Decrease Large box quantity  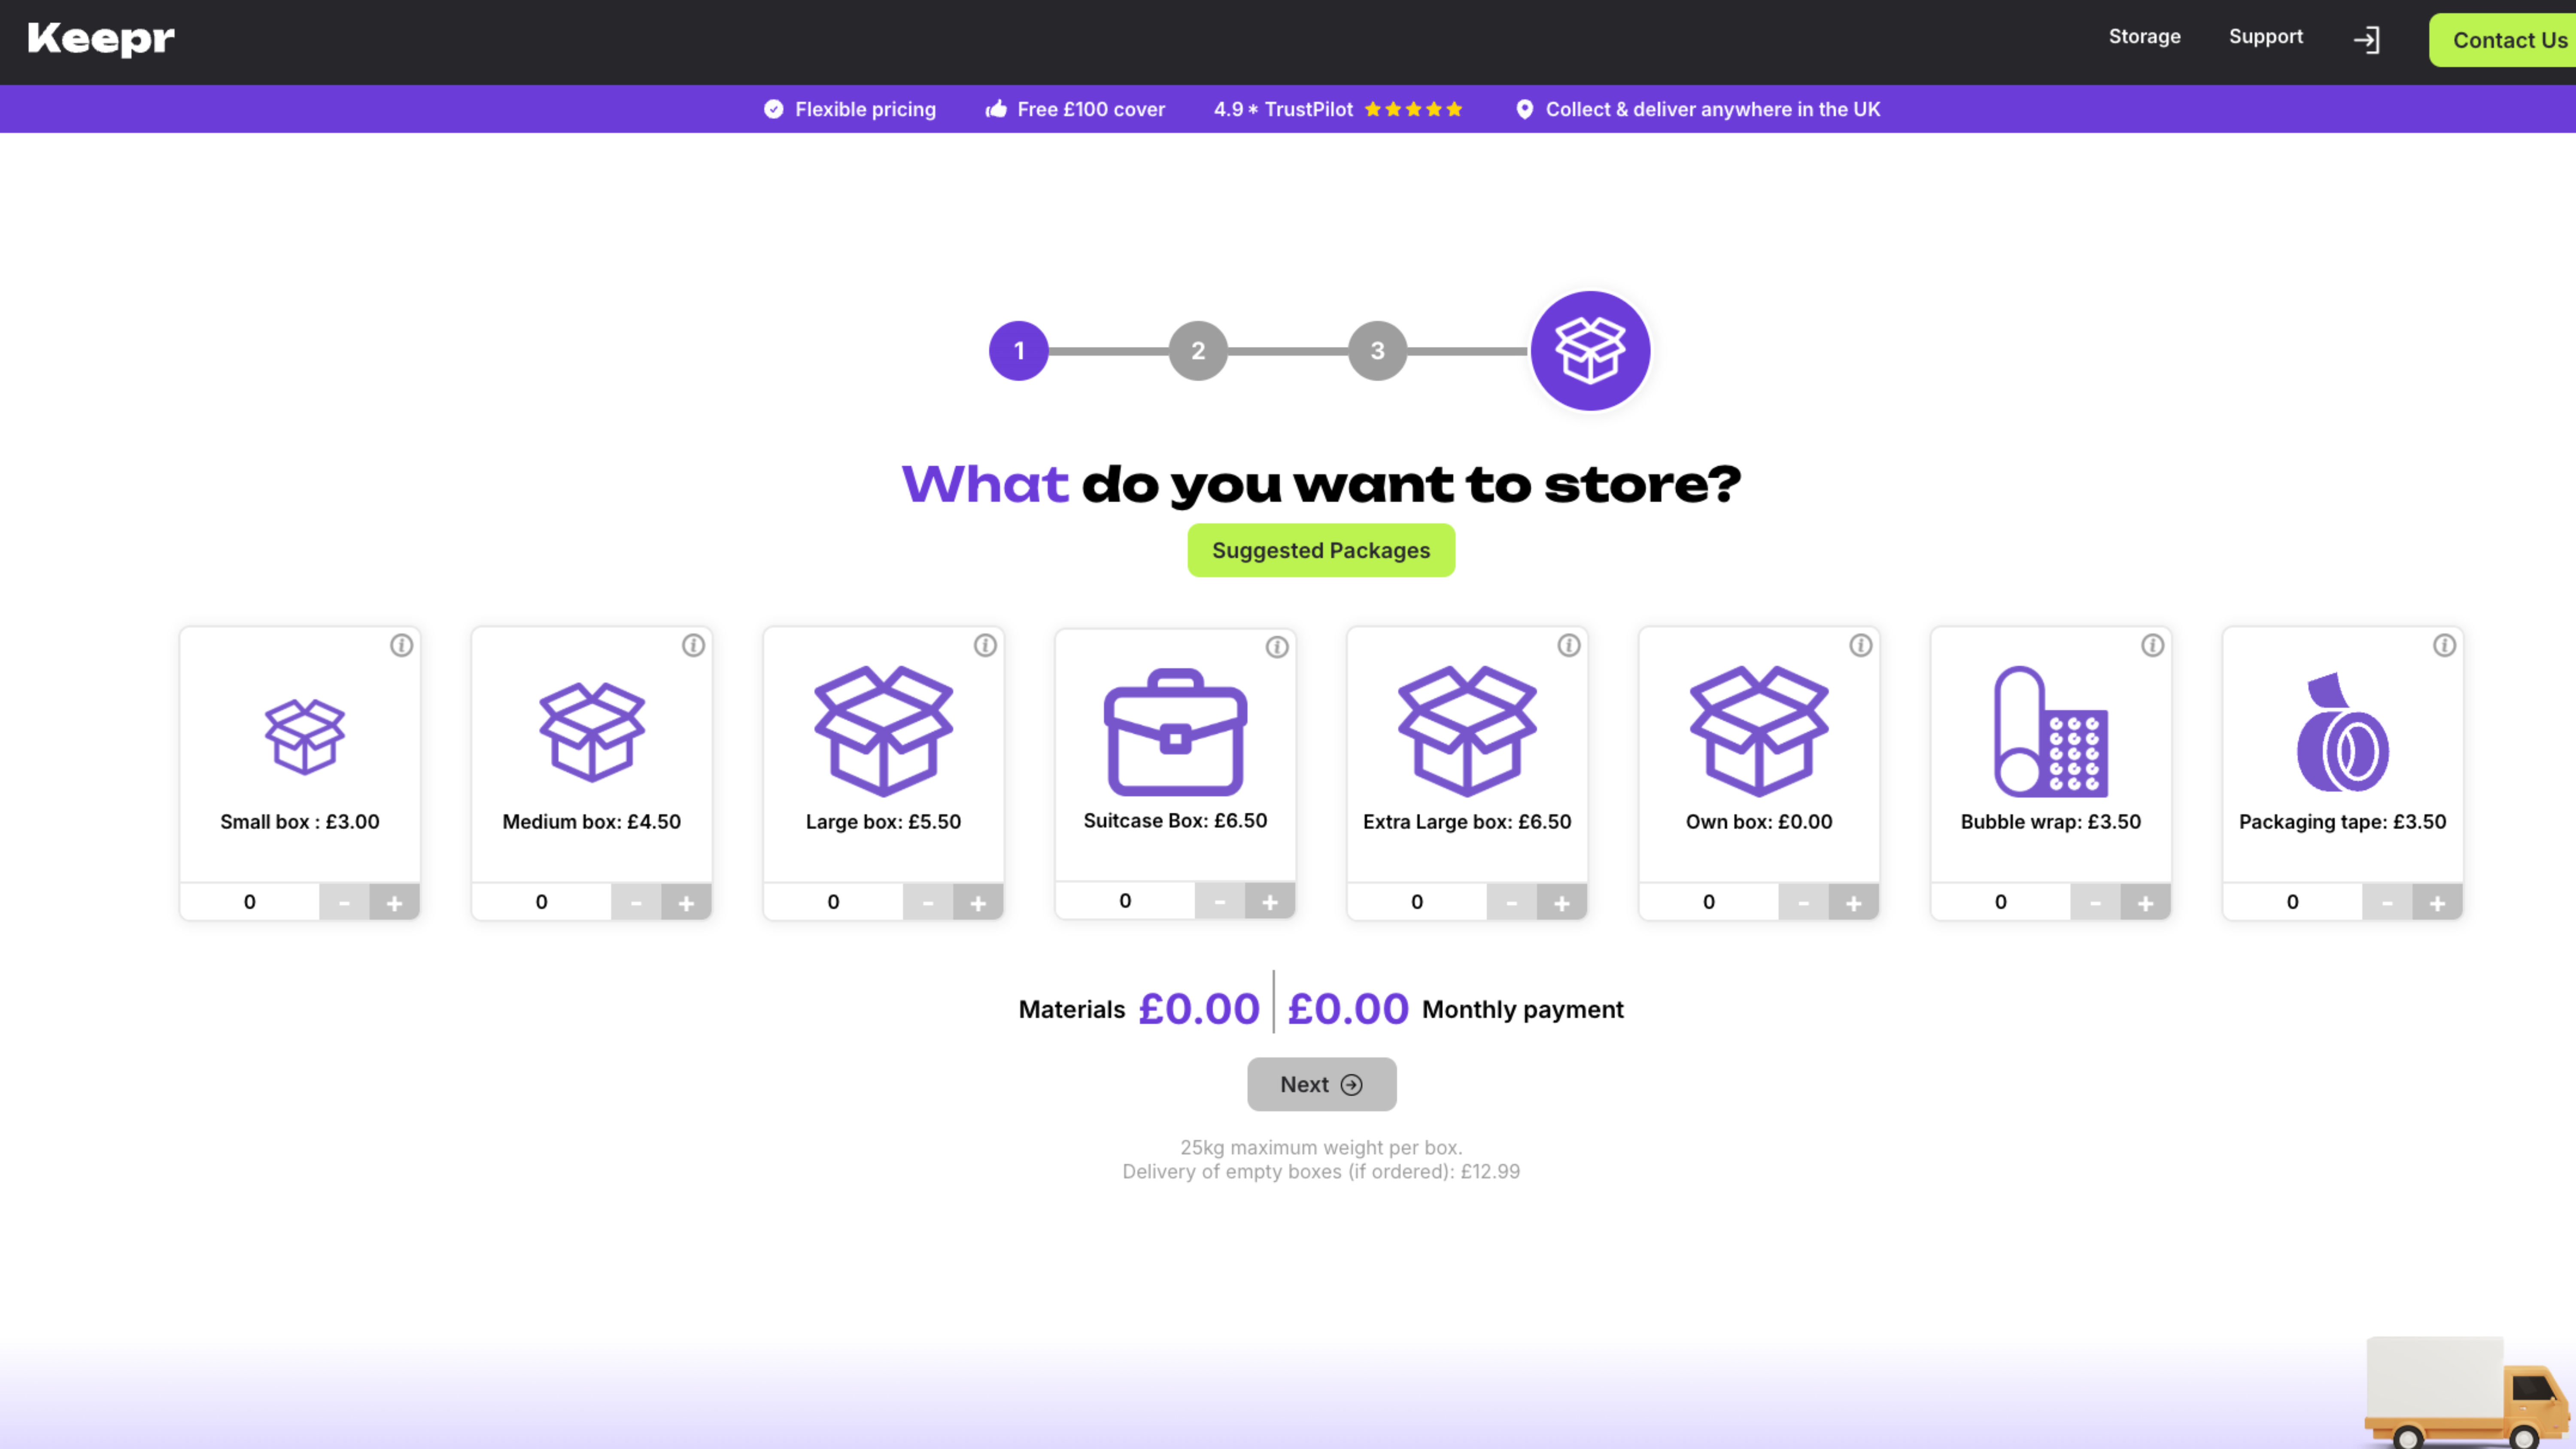pyautogui.click(x=928, y=902)
